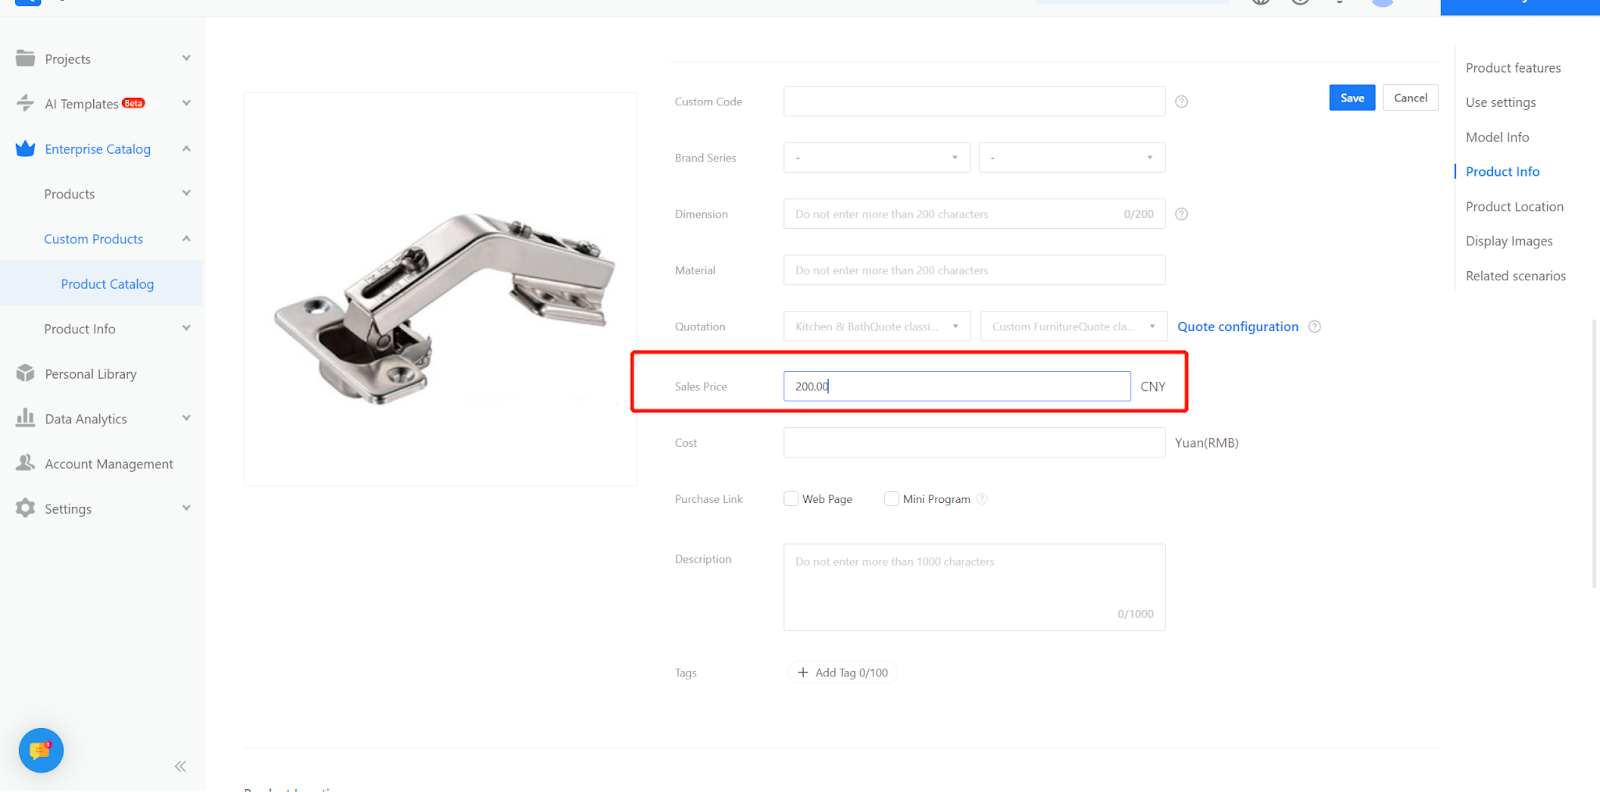Click the Dimension input field
The height and width of the screenshot is (792, 1600).
(x=974, y=214)
